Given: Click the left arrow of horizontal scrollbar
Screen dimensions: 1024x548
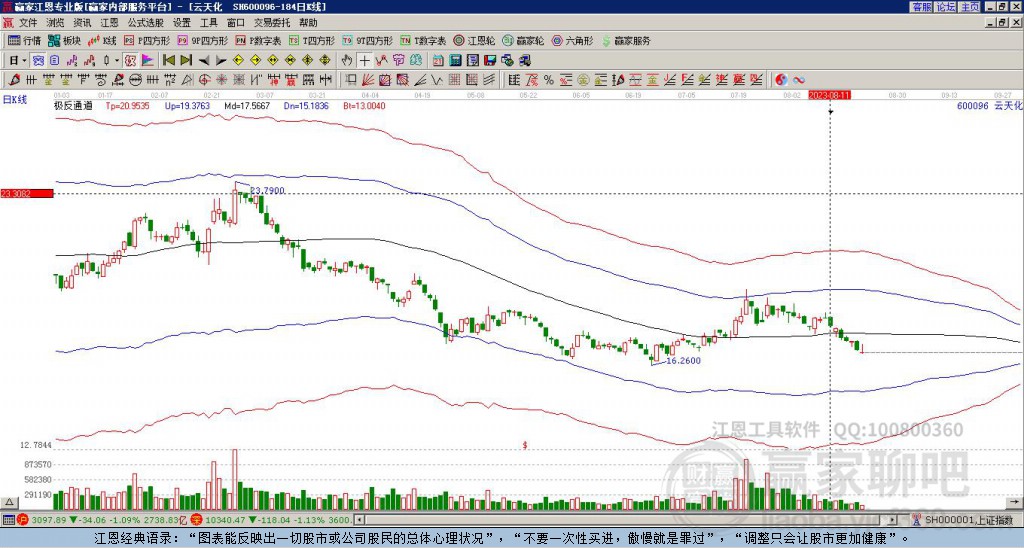Looking at the screenshot, I should [x=359, y=520].
